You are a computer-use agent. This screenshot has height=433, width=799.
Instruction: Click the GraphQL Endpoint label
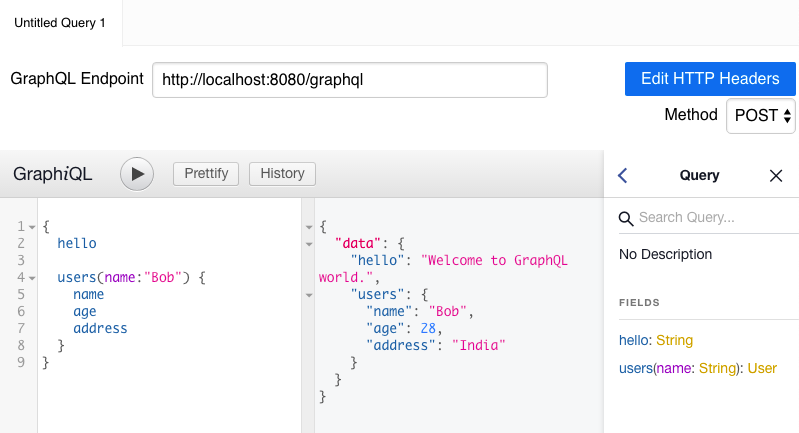[x=77, y=78]
